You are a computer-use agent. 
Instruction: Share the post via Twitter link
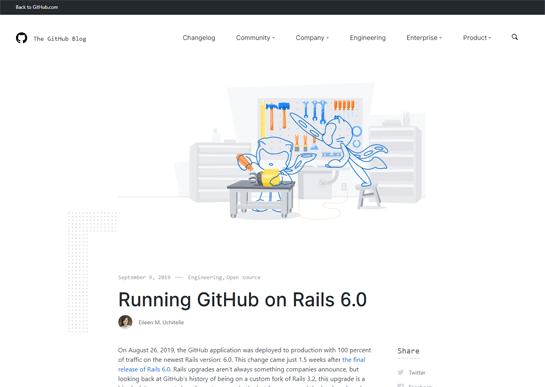coord(417,372)
